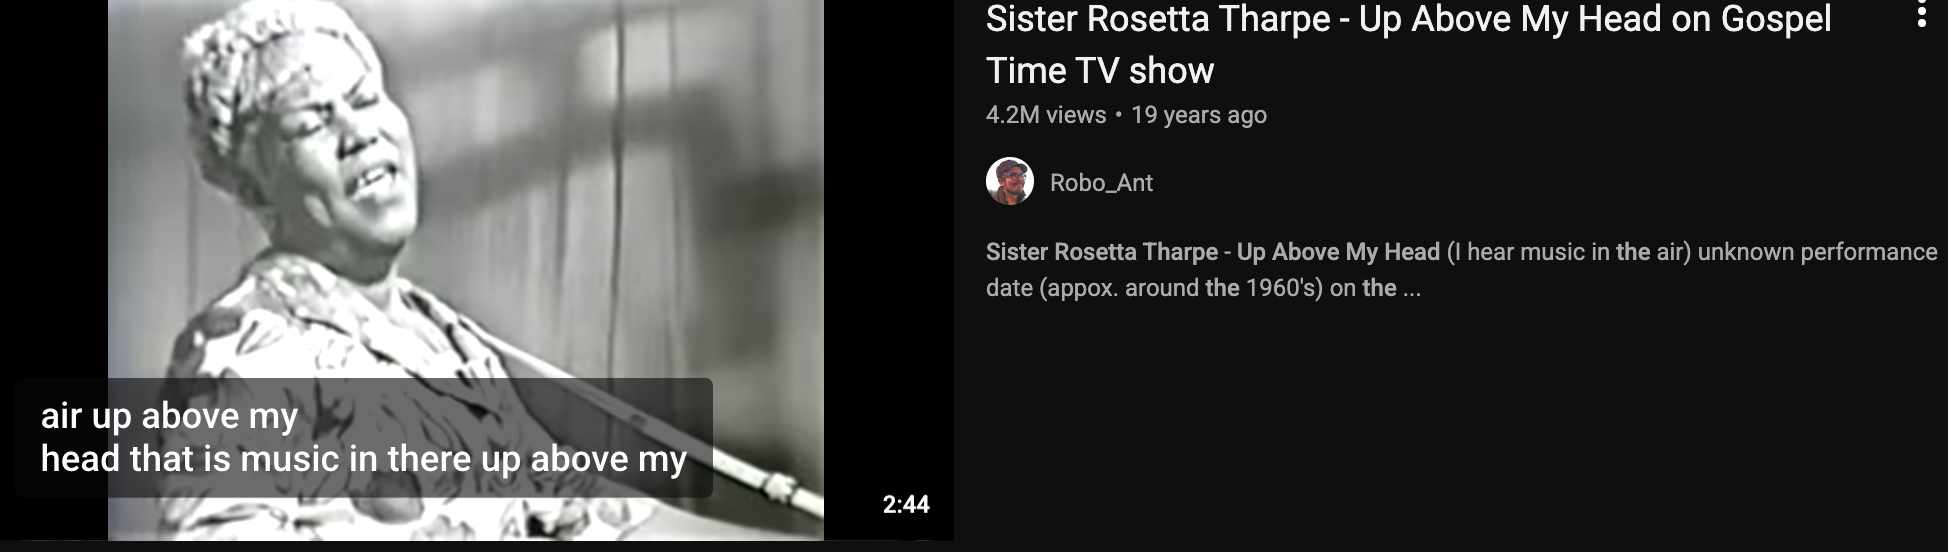Click the 4.2M views text
This screenshot has height=552, width=1948.
(x=1046, y=115)
